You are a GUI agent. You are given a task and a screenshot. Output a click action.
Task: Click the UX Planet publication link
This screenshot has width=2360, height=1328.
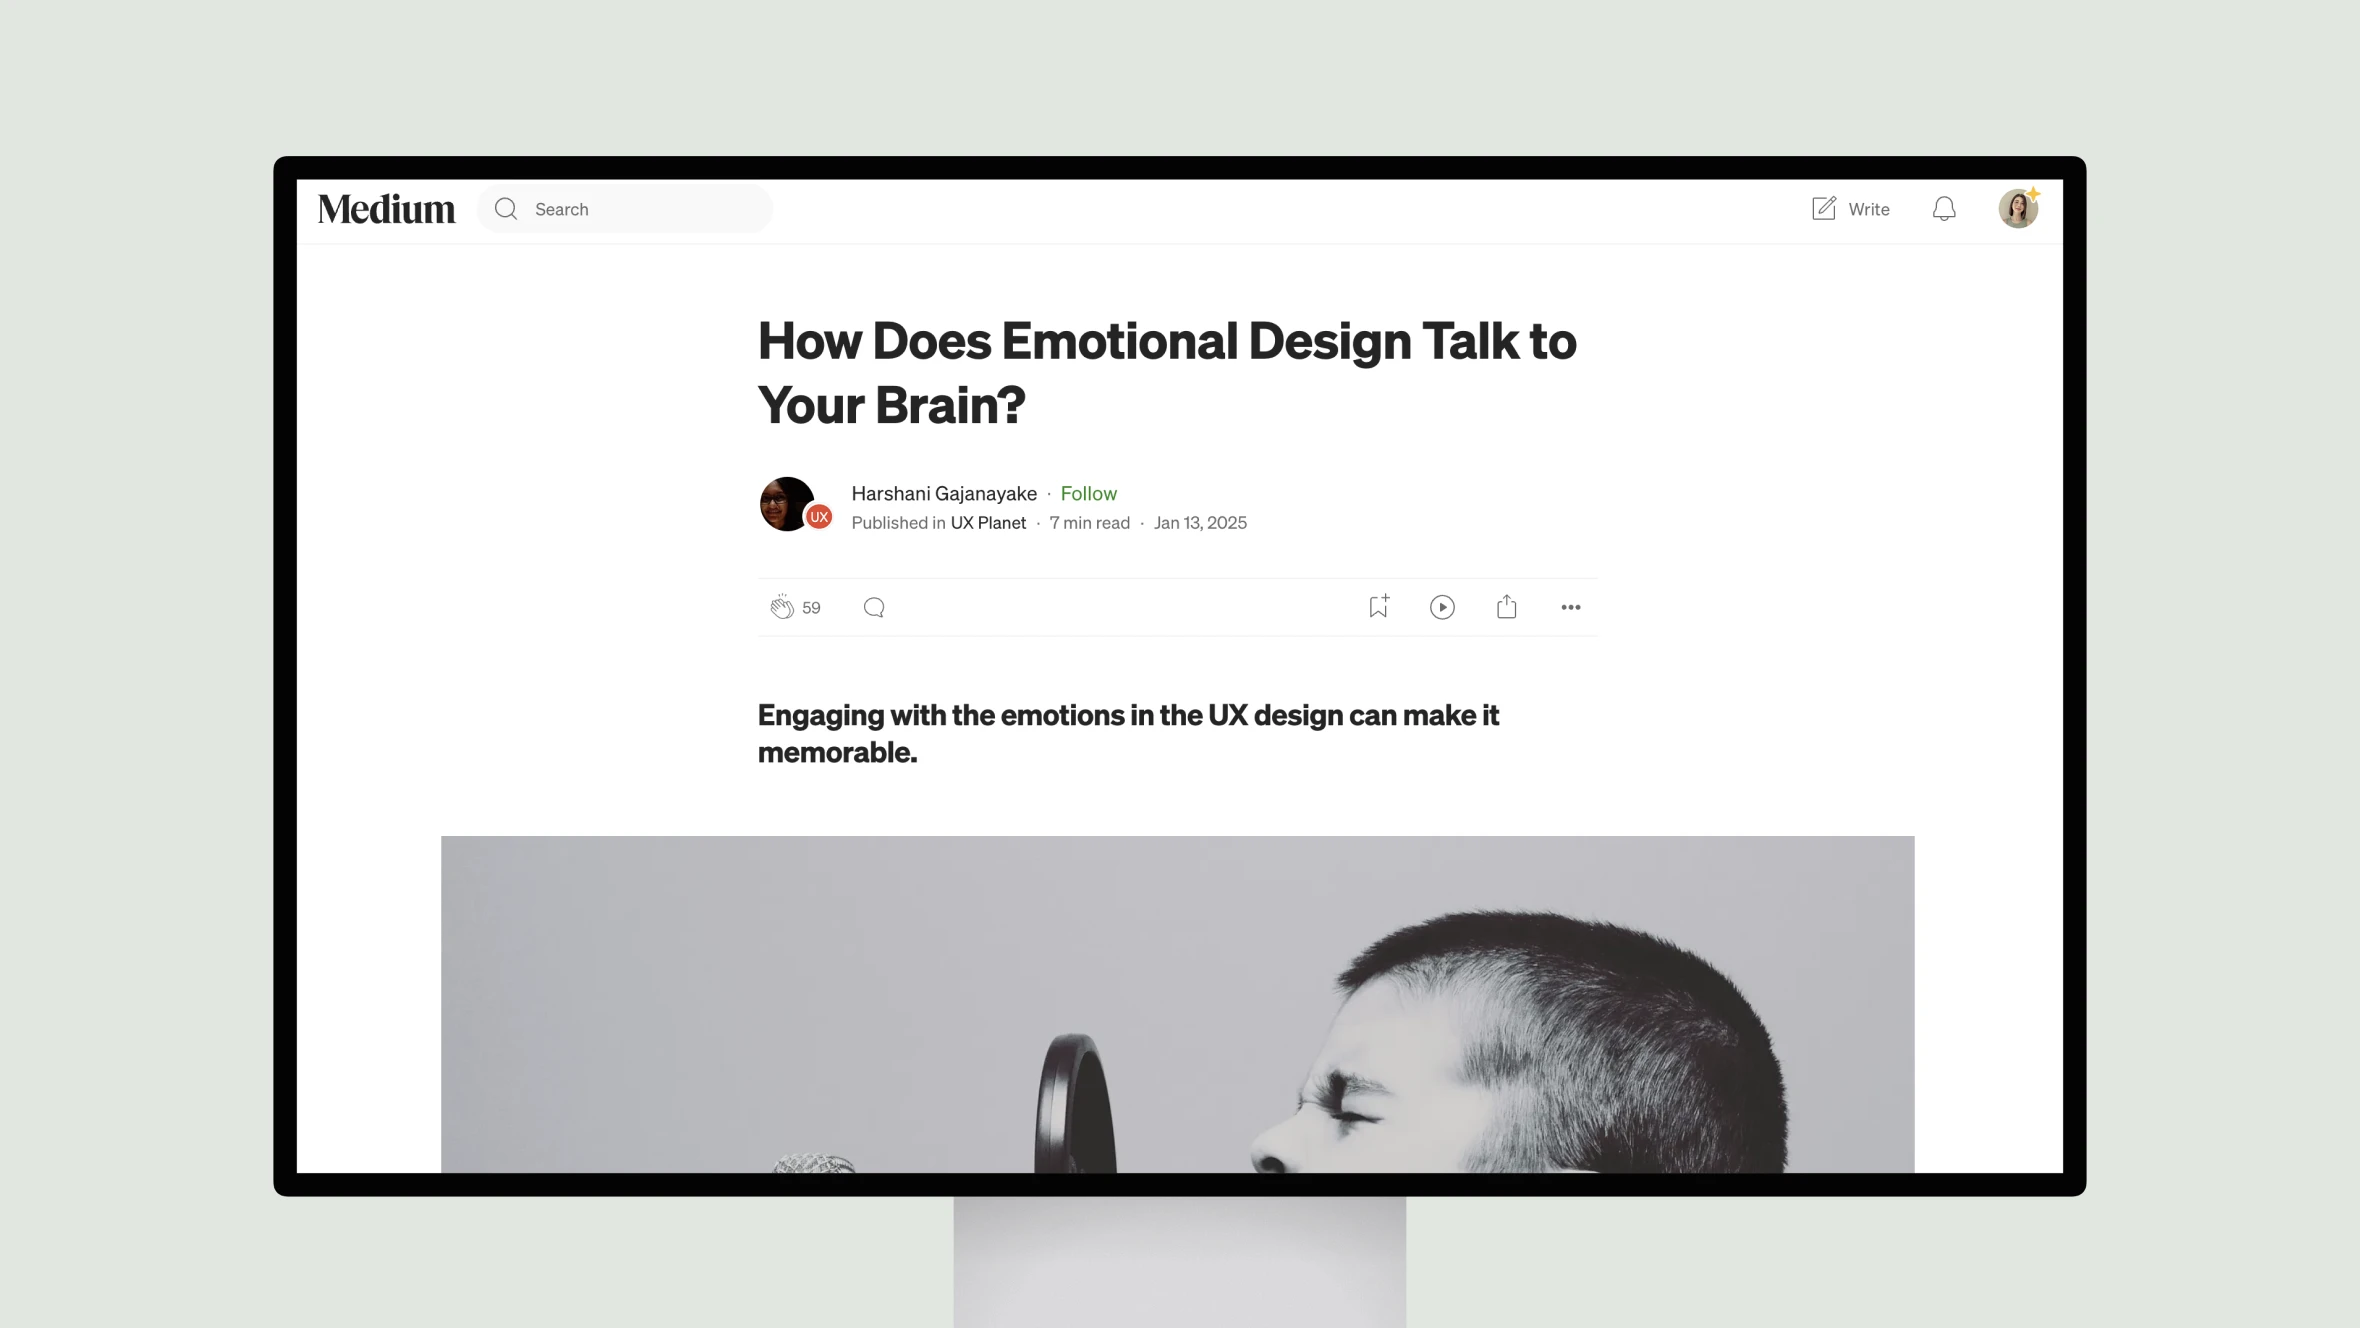click(x=987, y=522)
